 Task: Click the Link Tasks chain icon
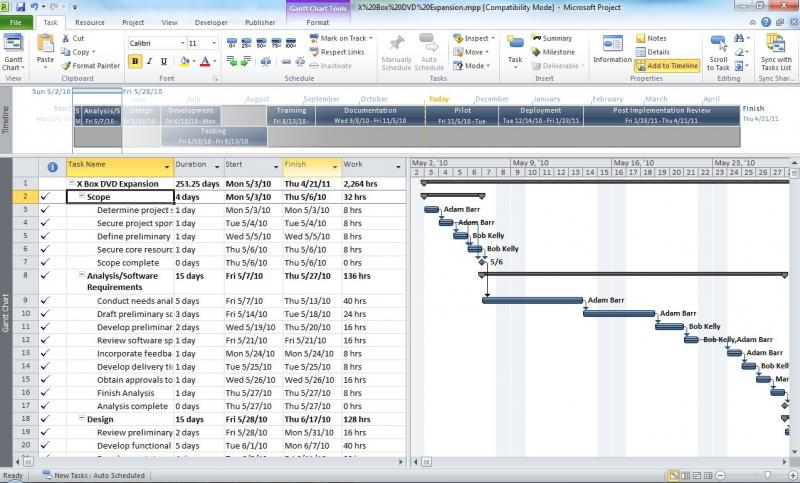286,62
